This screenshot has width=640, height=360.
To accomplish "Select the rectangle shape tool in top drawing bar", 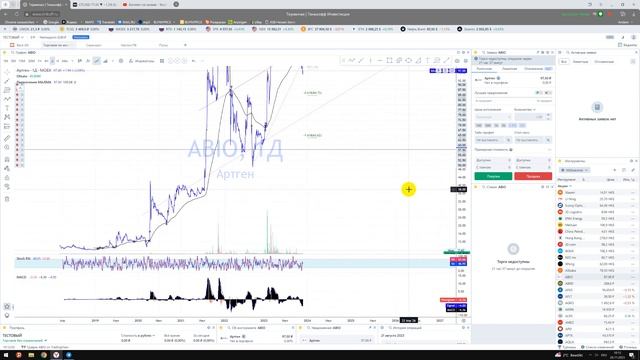I will coord(389,60).
